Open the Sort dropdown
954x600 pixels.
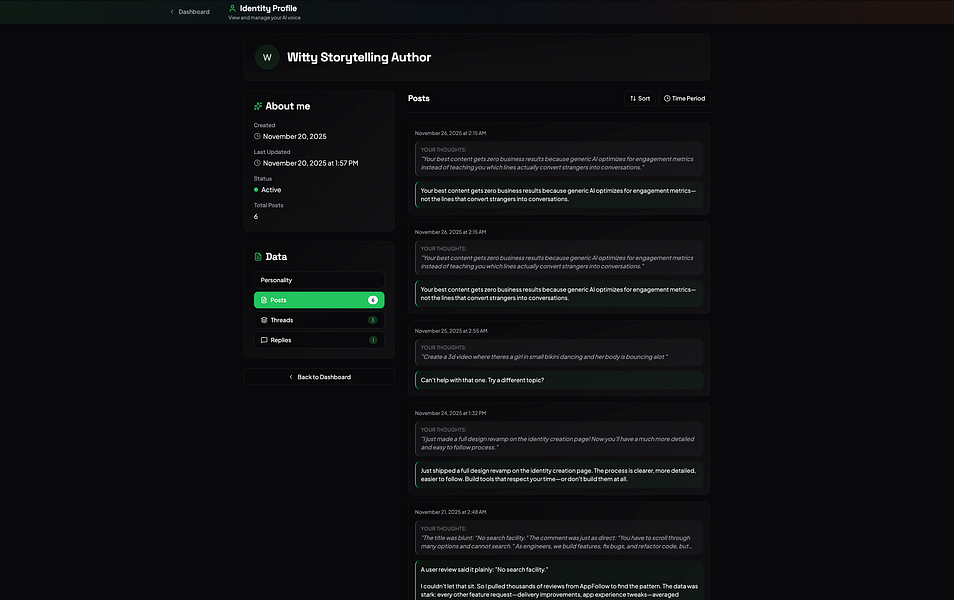coord(639,99)
